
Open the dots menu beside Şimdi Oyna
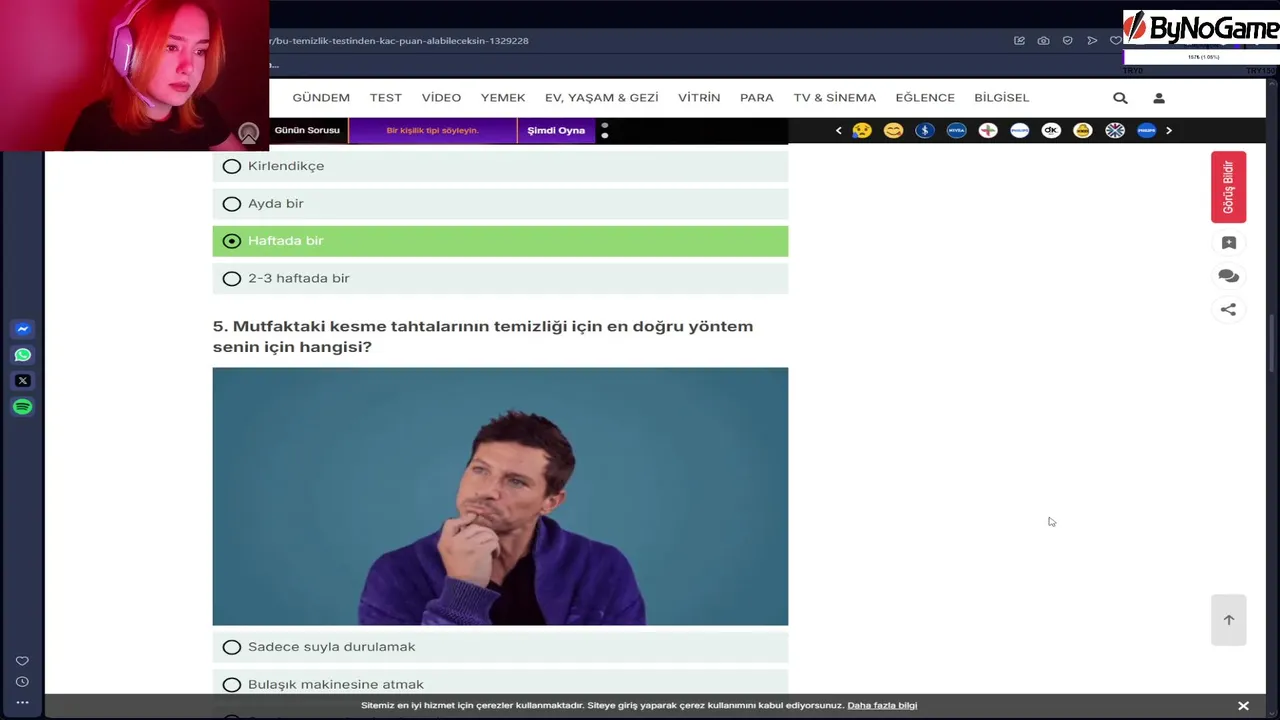(605, 131)
